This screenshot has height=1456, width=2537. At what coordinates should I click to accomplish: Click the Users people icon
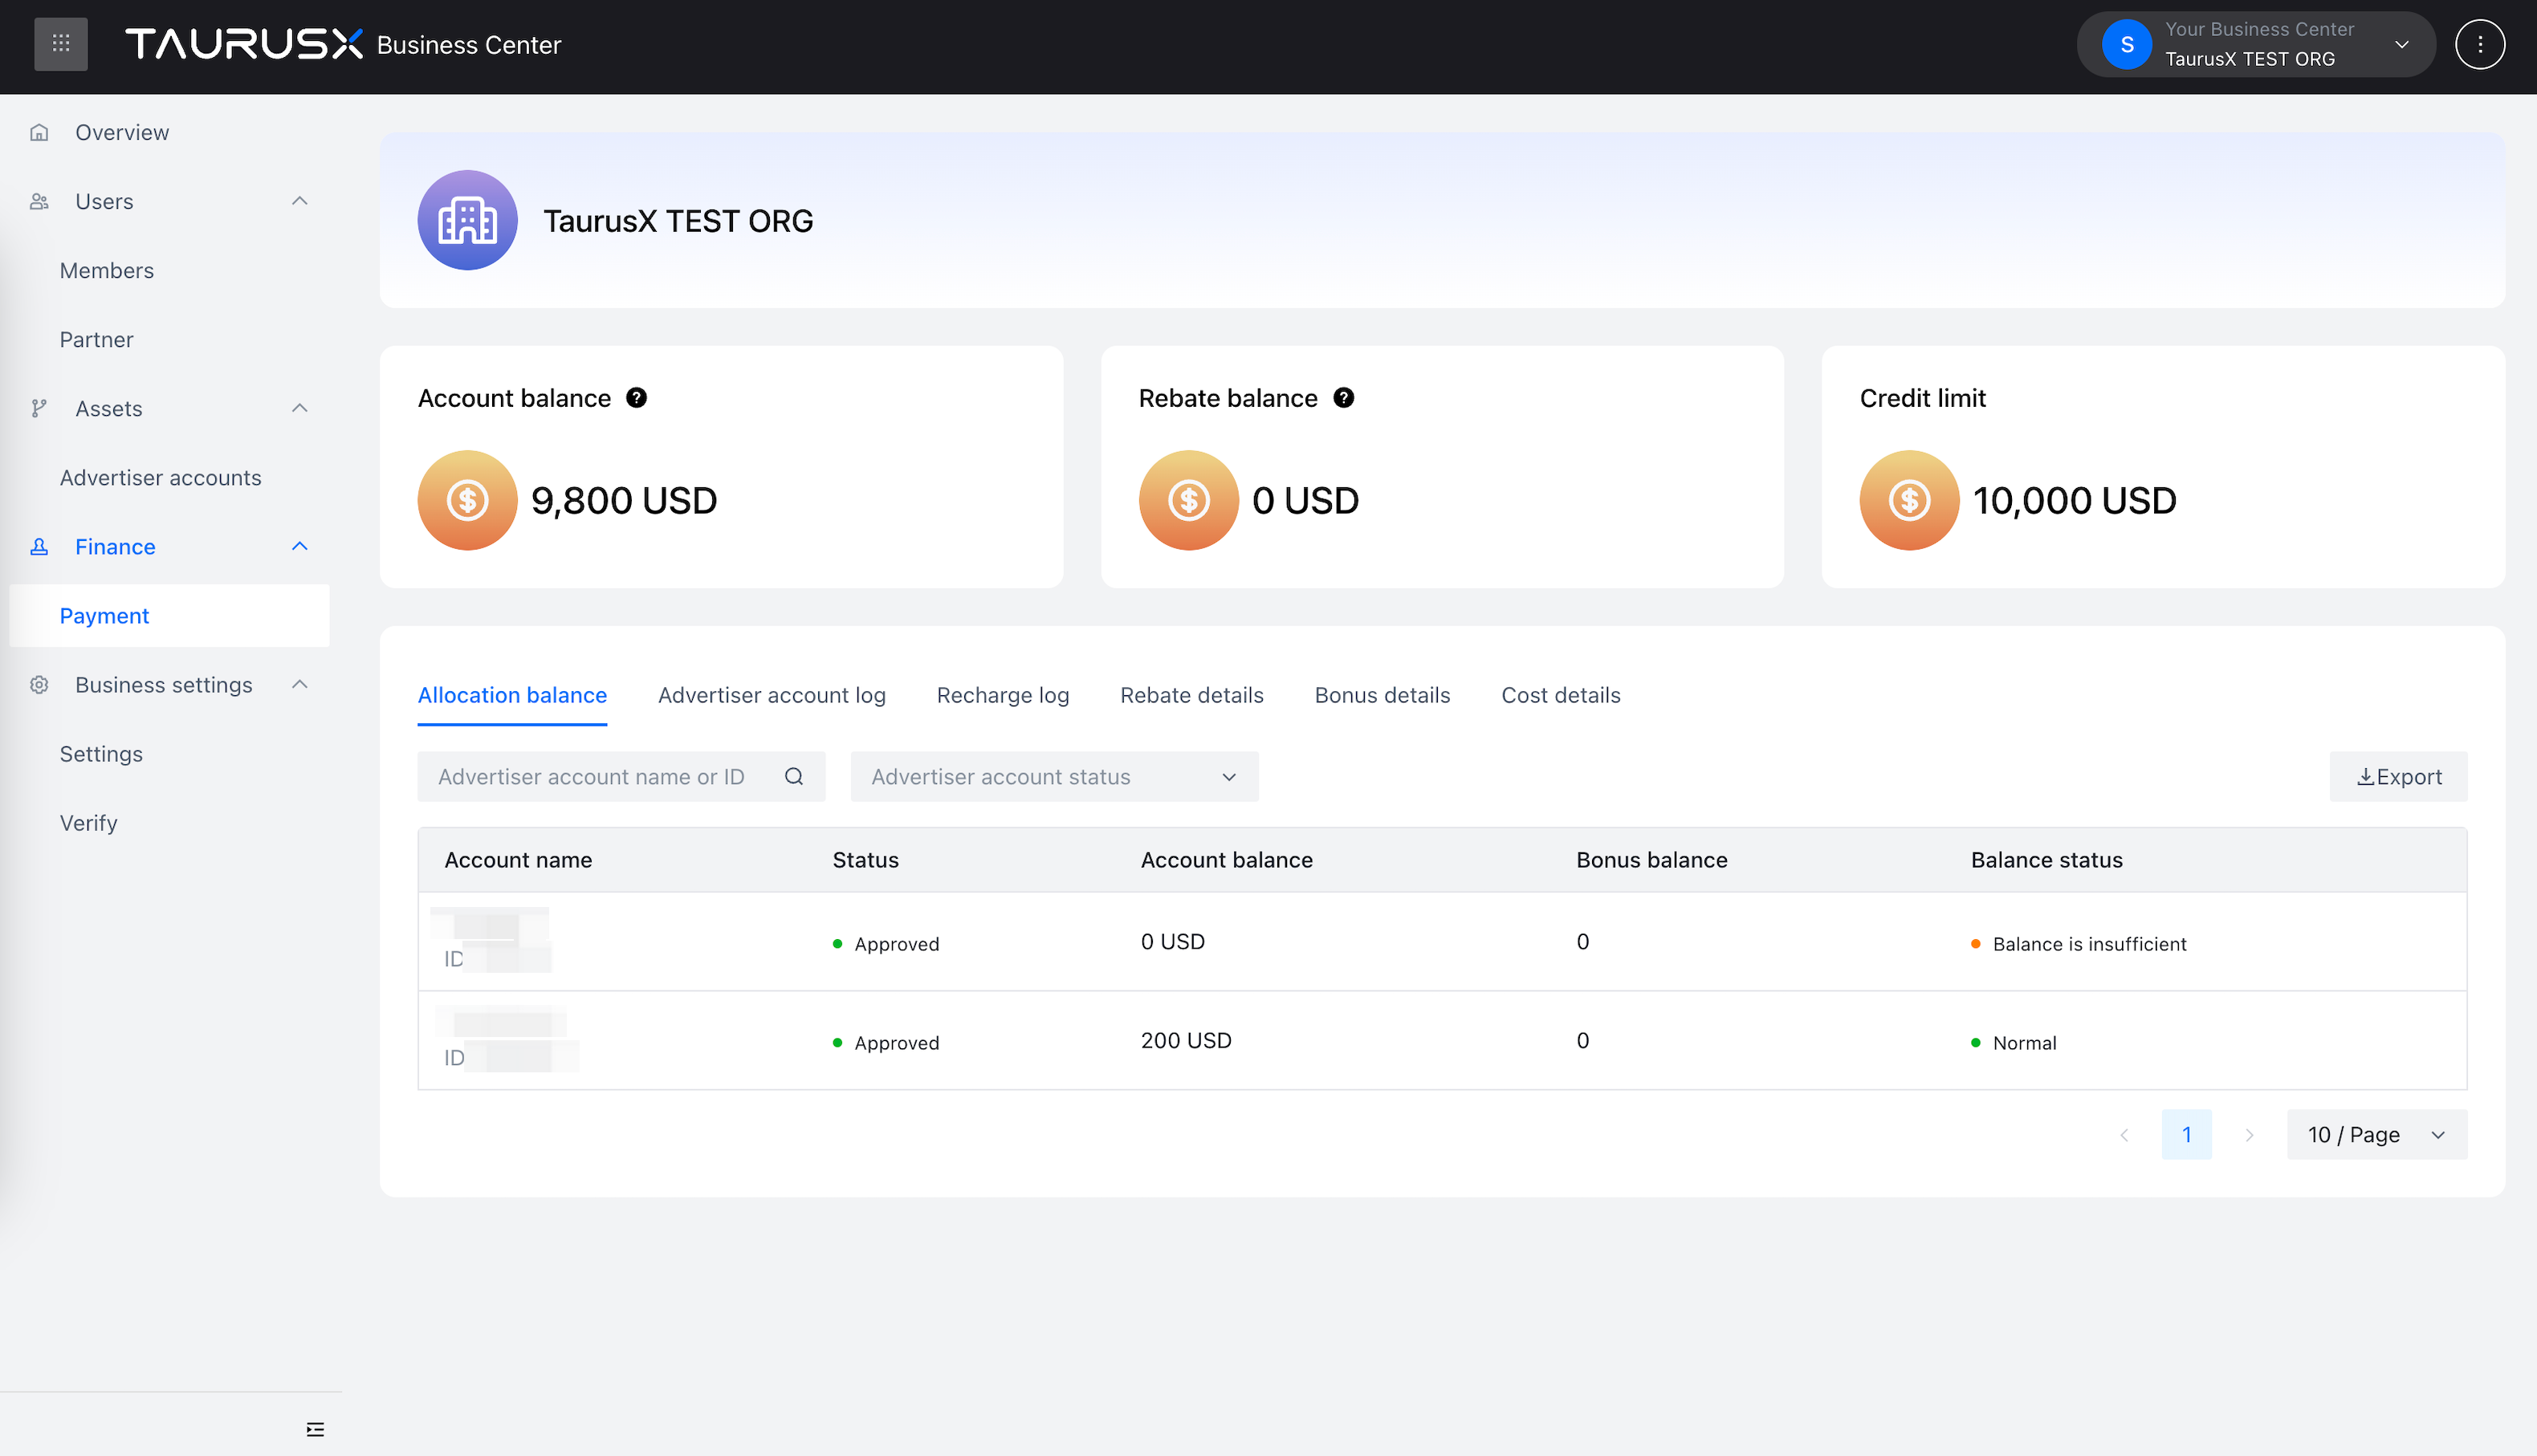tap(39, 201)
